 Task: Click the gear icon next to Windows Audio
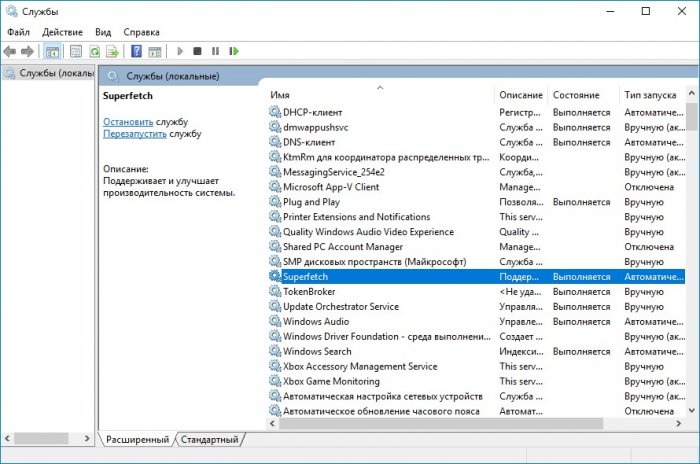(275, 321)
